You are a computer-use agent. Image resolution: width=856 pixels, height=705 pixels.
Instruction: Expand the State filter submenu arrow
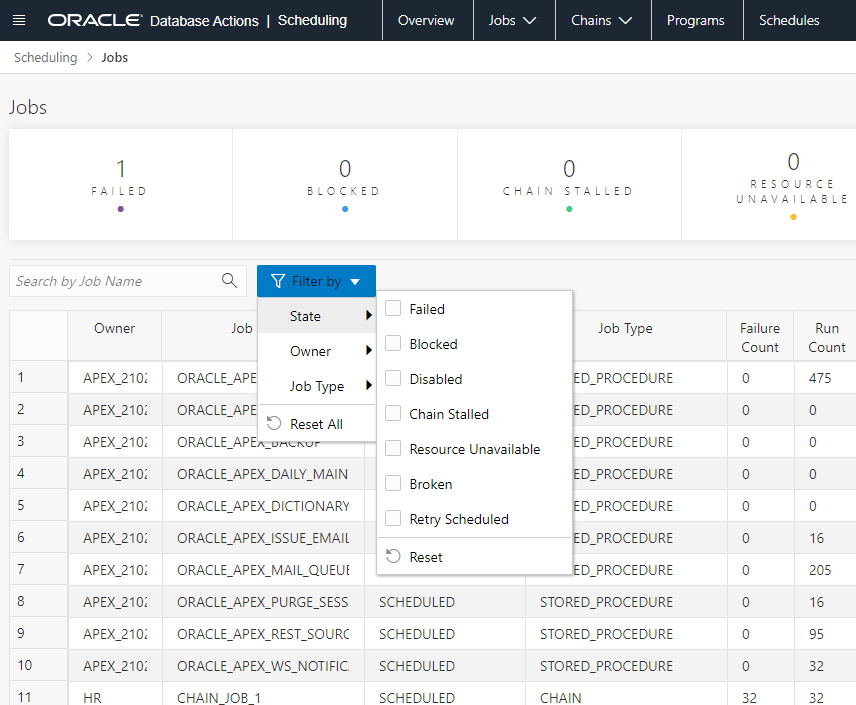click(369, 315)
